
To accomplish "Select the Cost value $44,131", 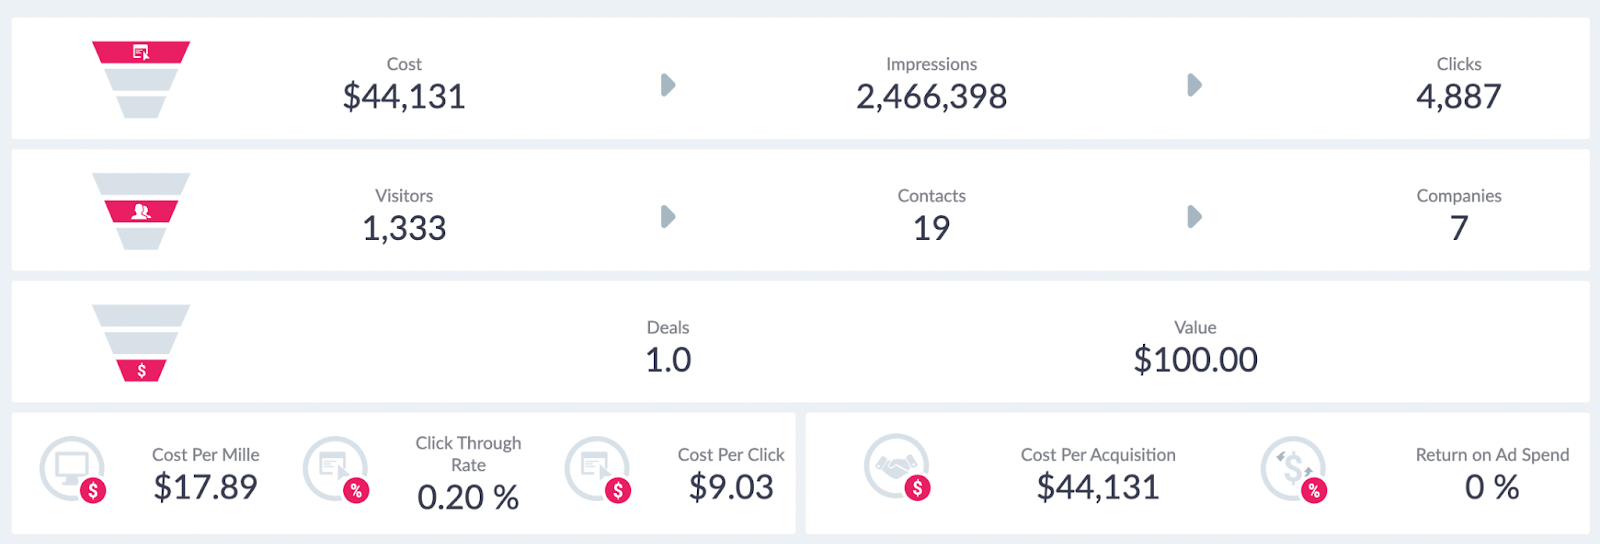I will click(404, 97).
